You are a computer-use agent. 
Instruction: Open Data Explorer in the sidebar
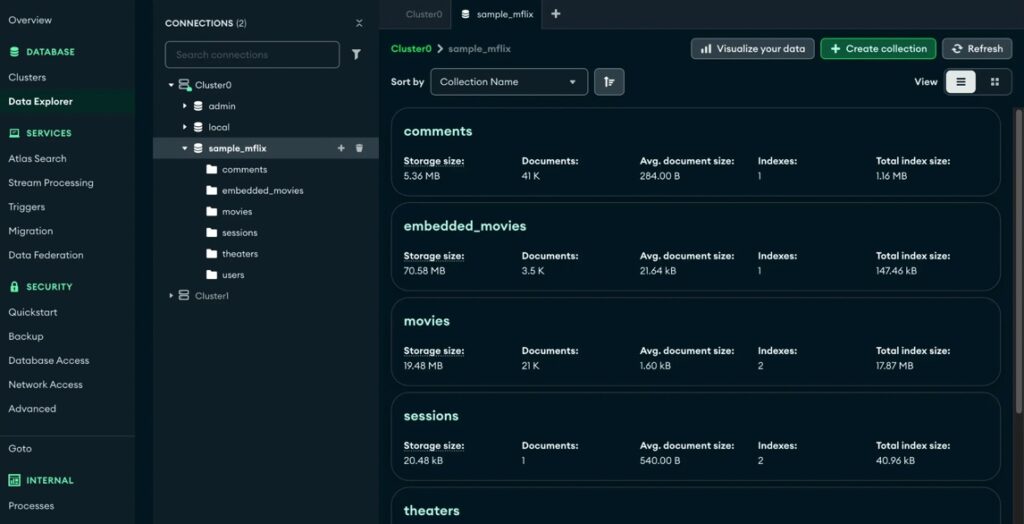tap(40, 101)
